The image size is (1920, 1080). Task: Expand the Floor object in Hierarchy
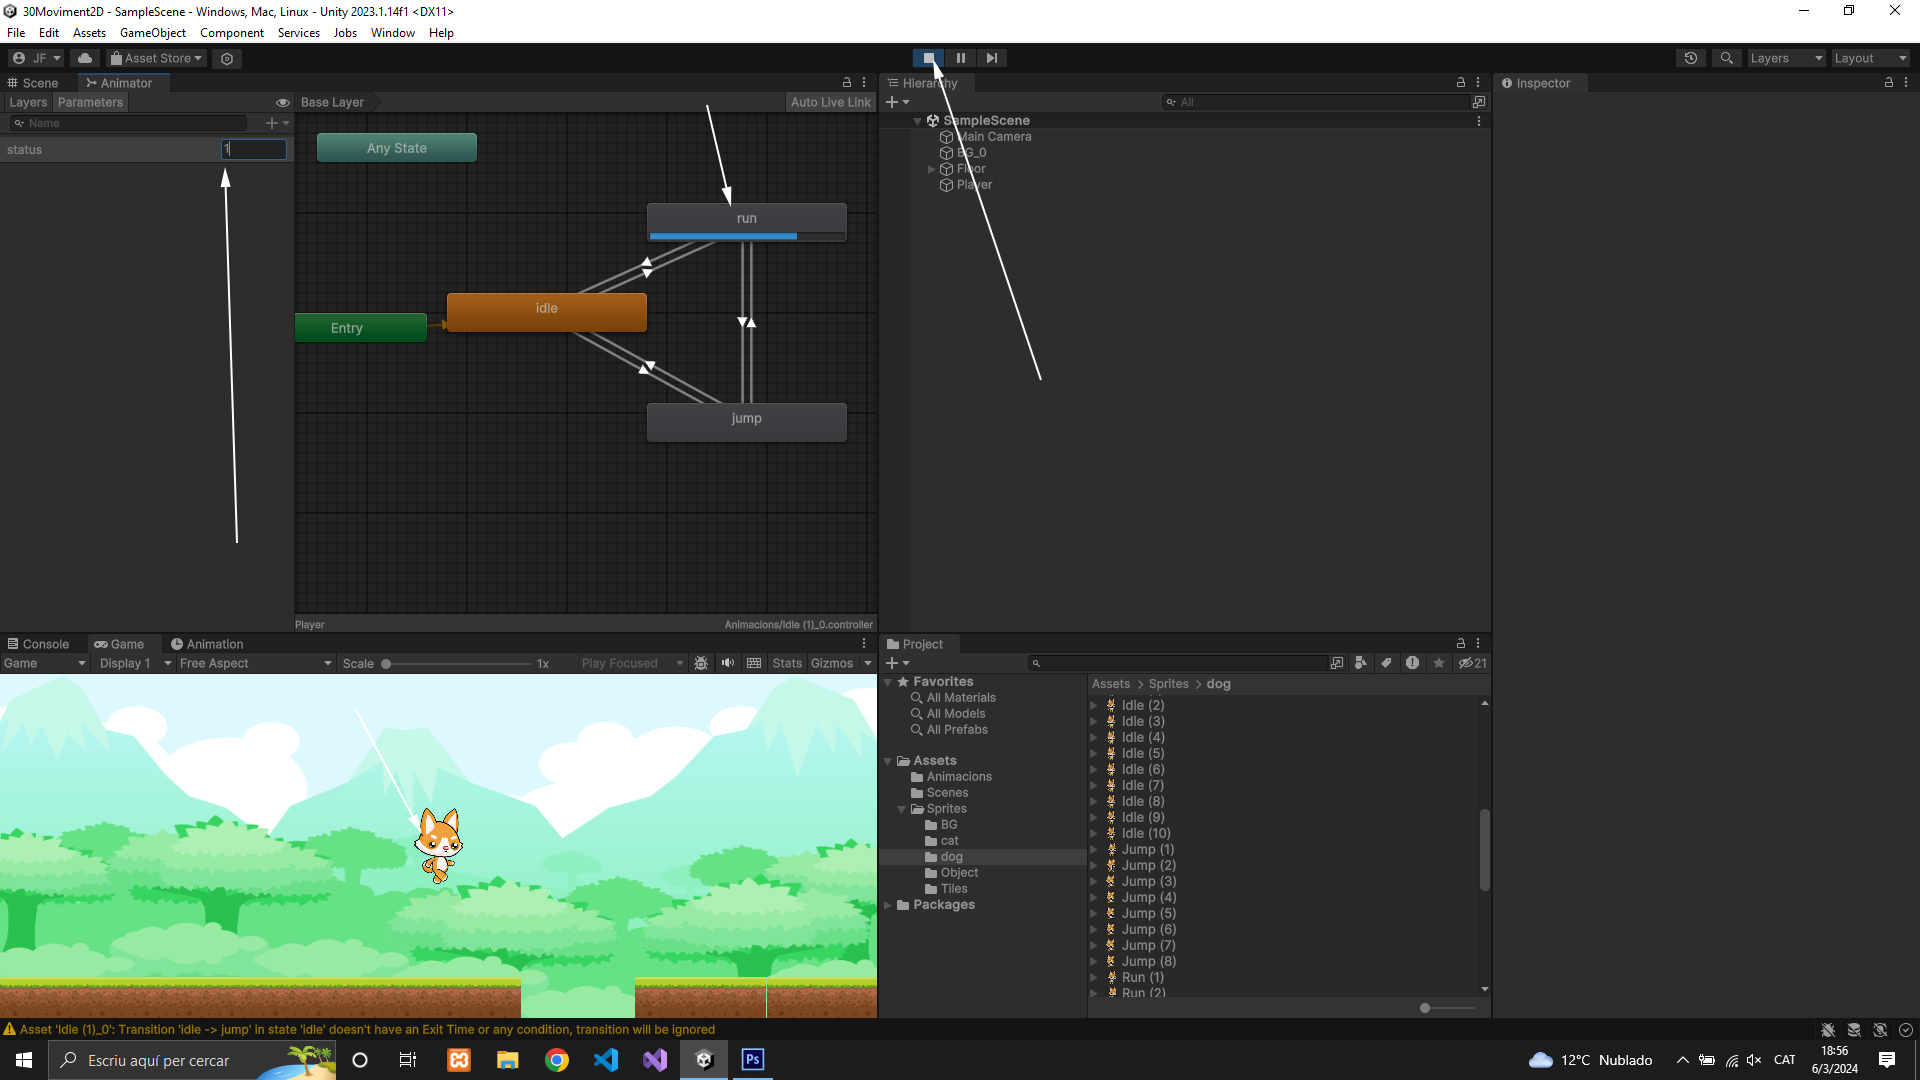pos(932,169)
